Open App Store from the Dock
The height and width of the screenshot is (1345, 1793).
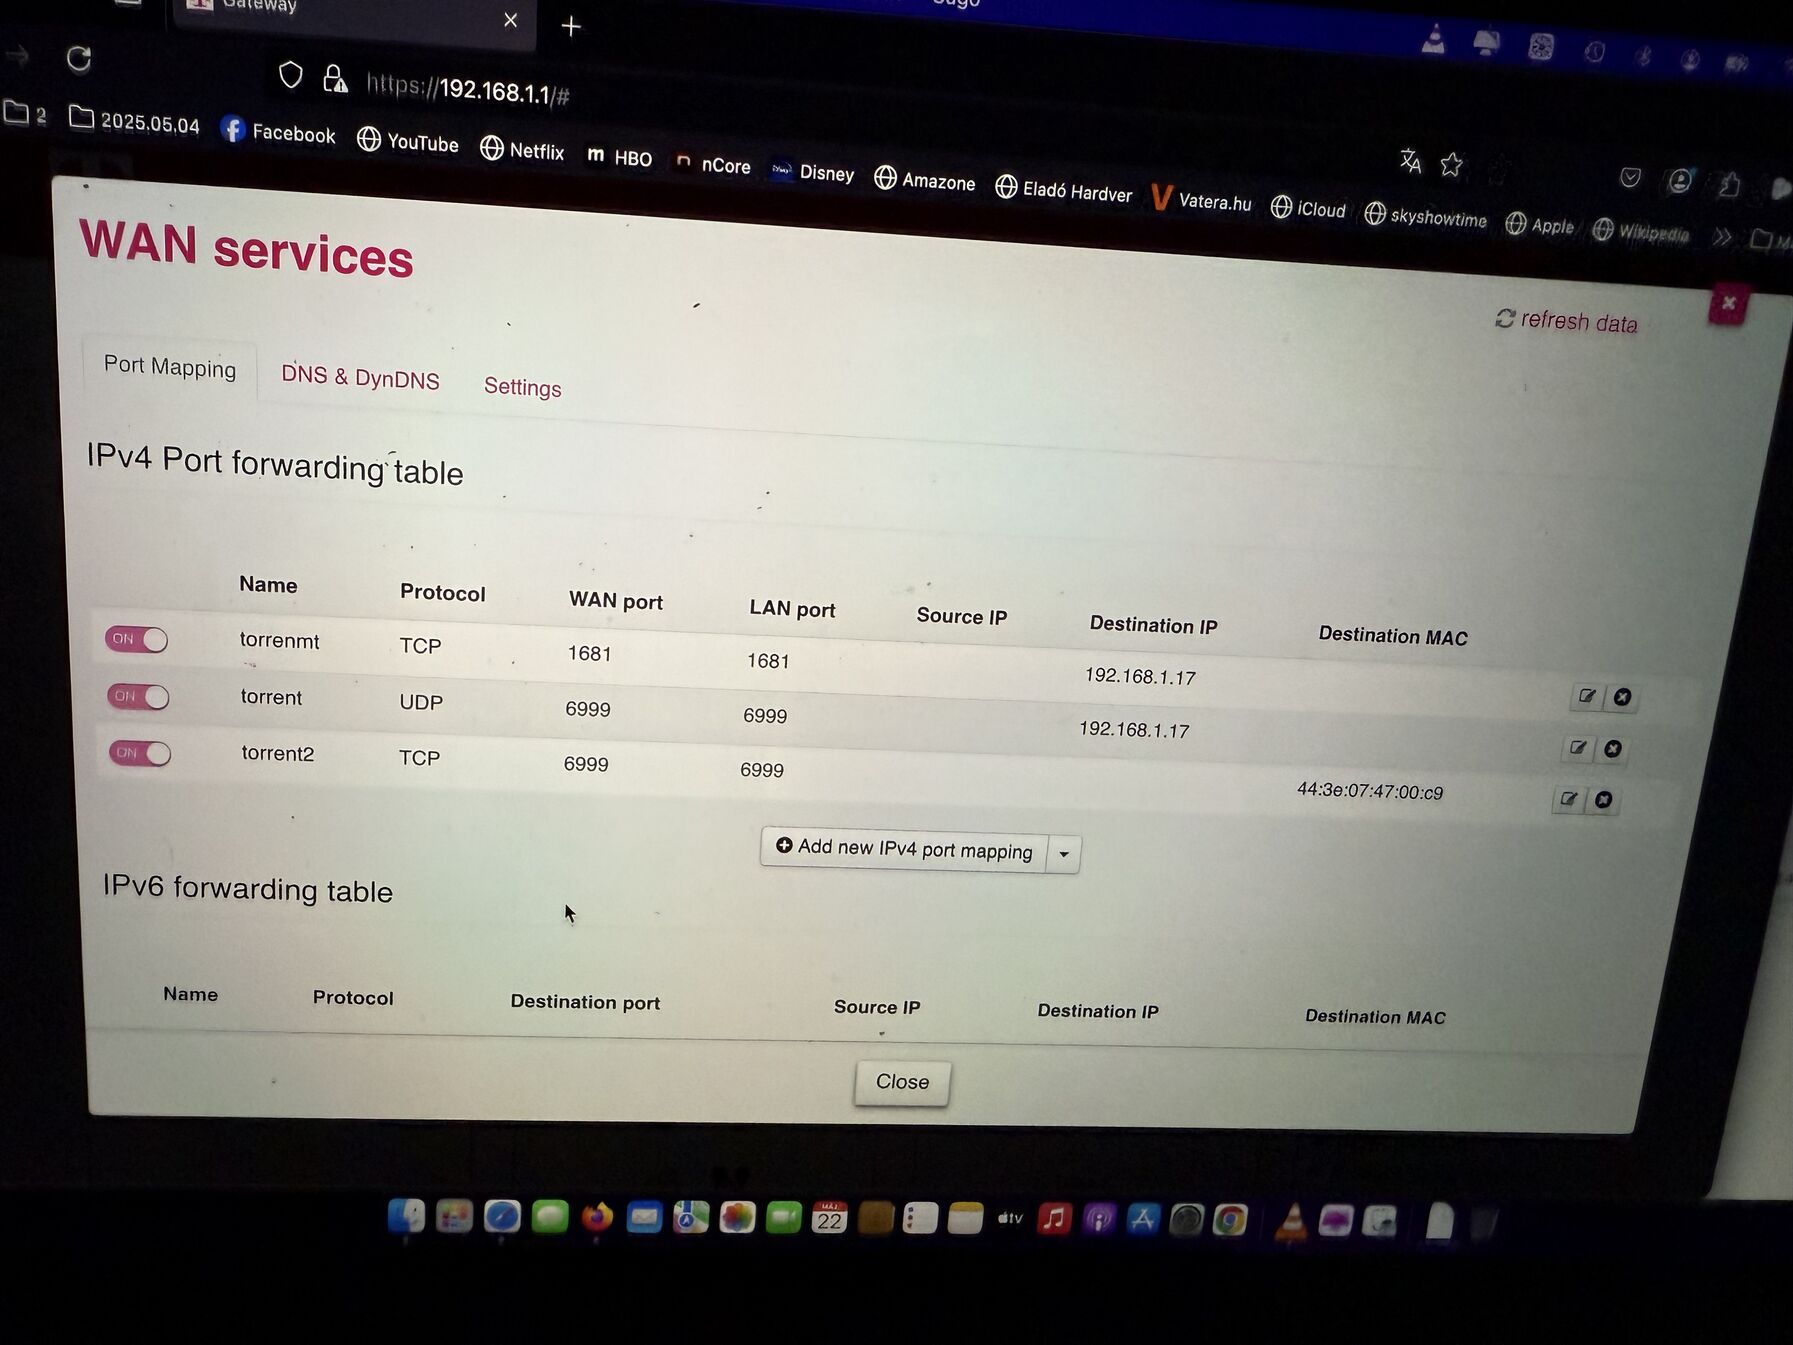point(1143,1219)
